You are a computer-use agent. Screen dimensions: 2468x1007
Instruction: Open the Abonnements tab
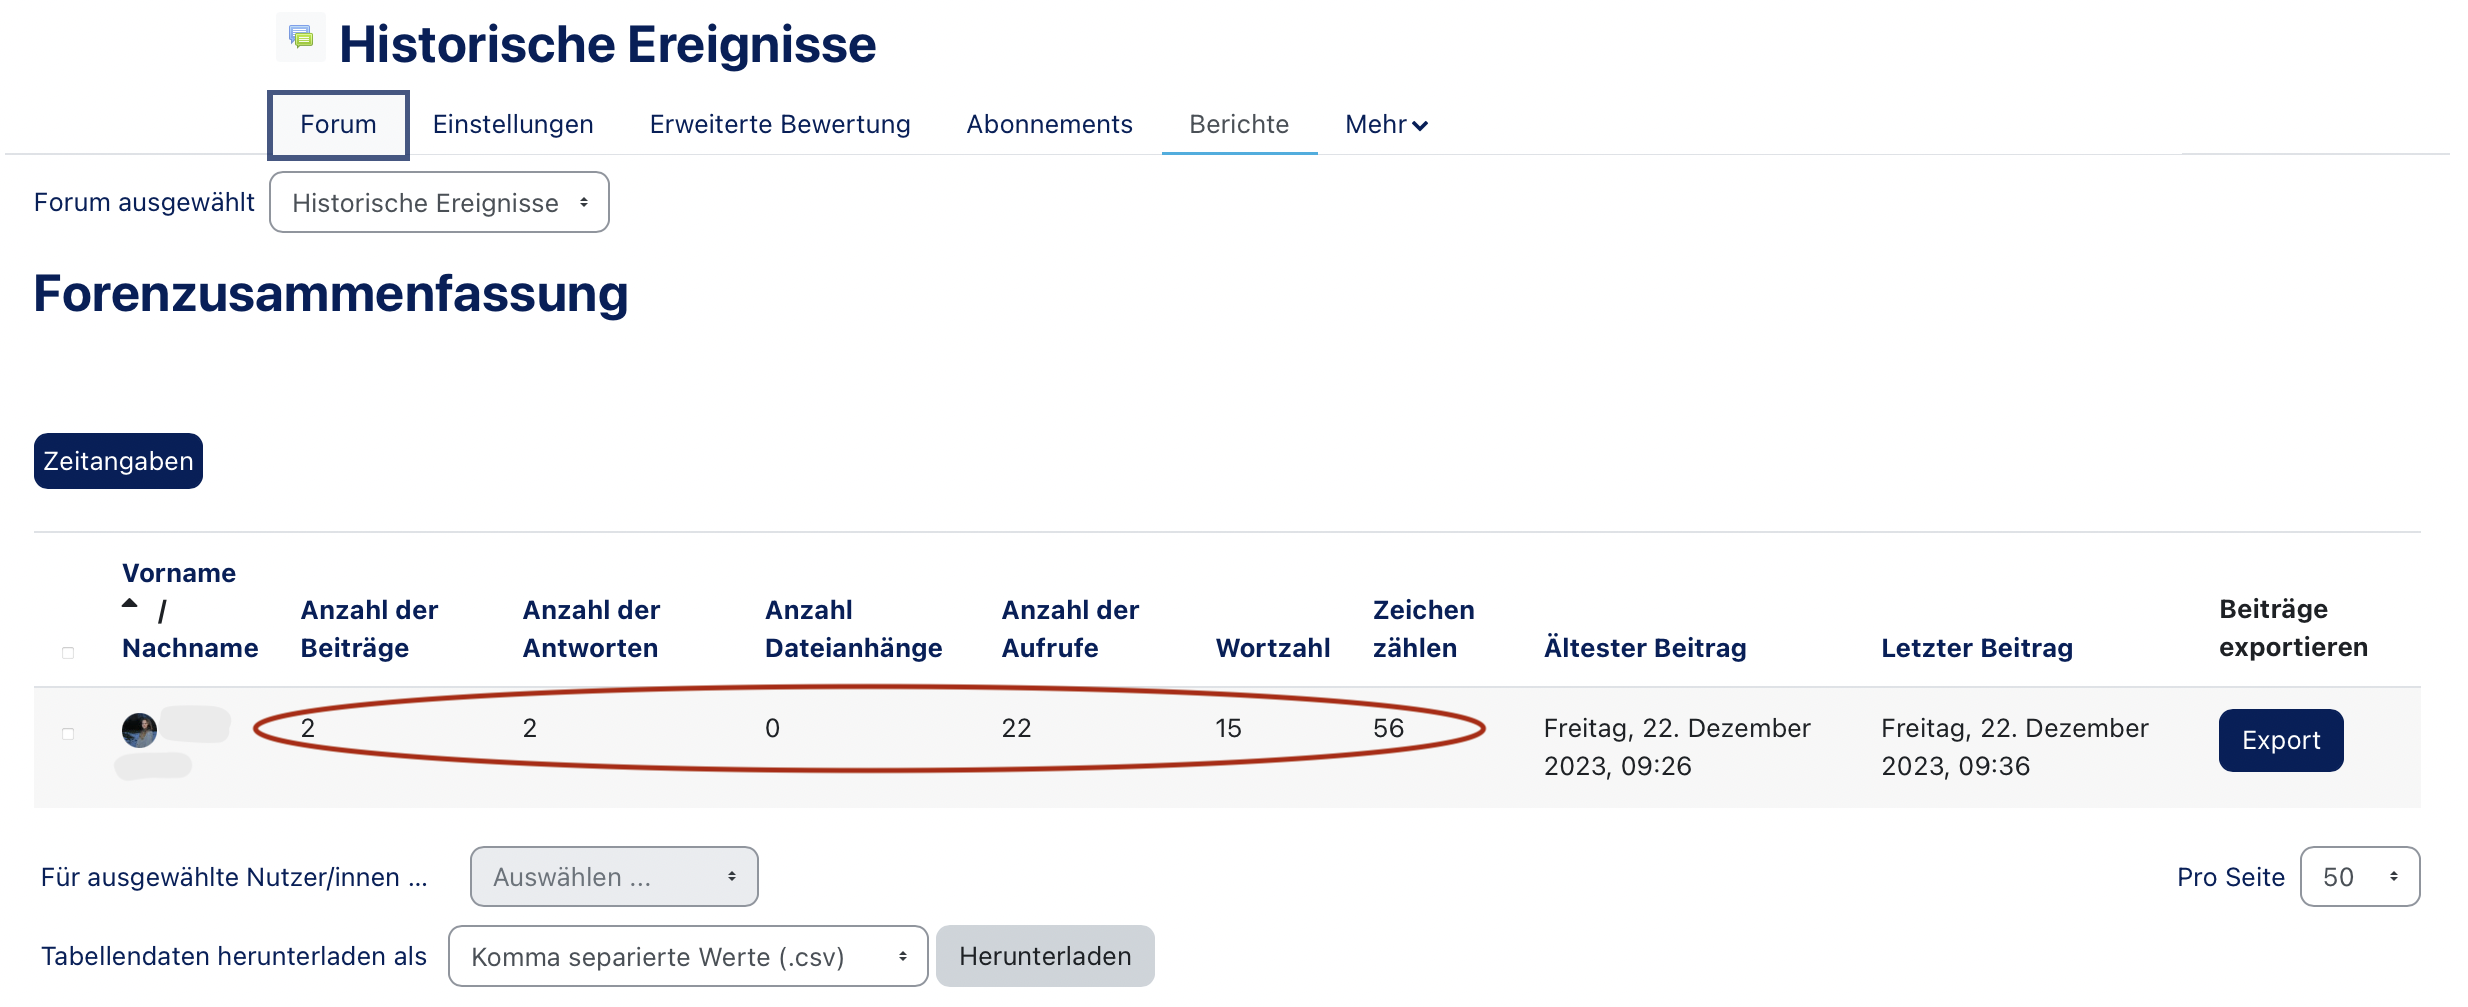[x=1049, y=125]
